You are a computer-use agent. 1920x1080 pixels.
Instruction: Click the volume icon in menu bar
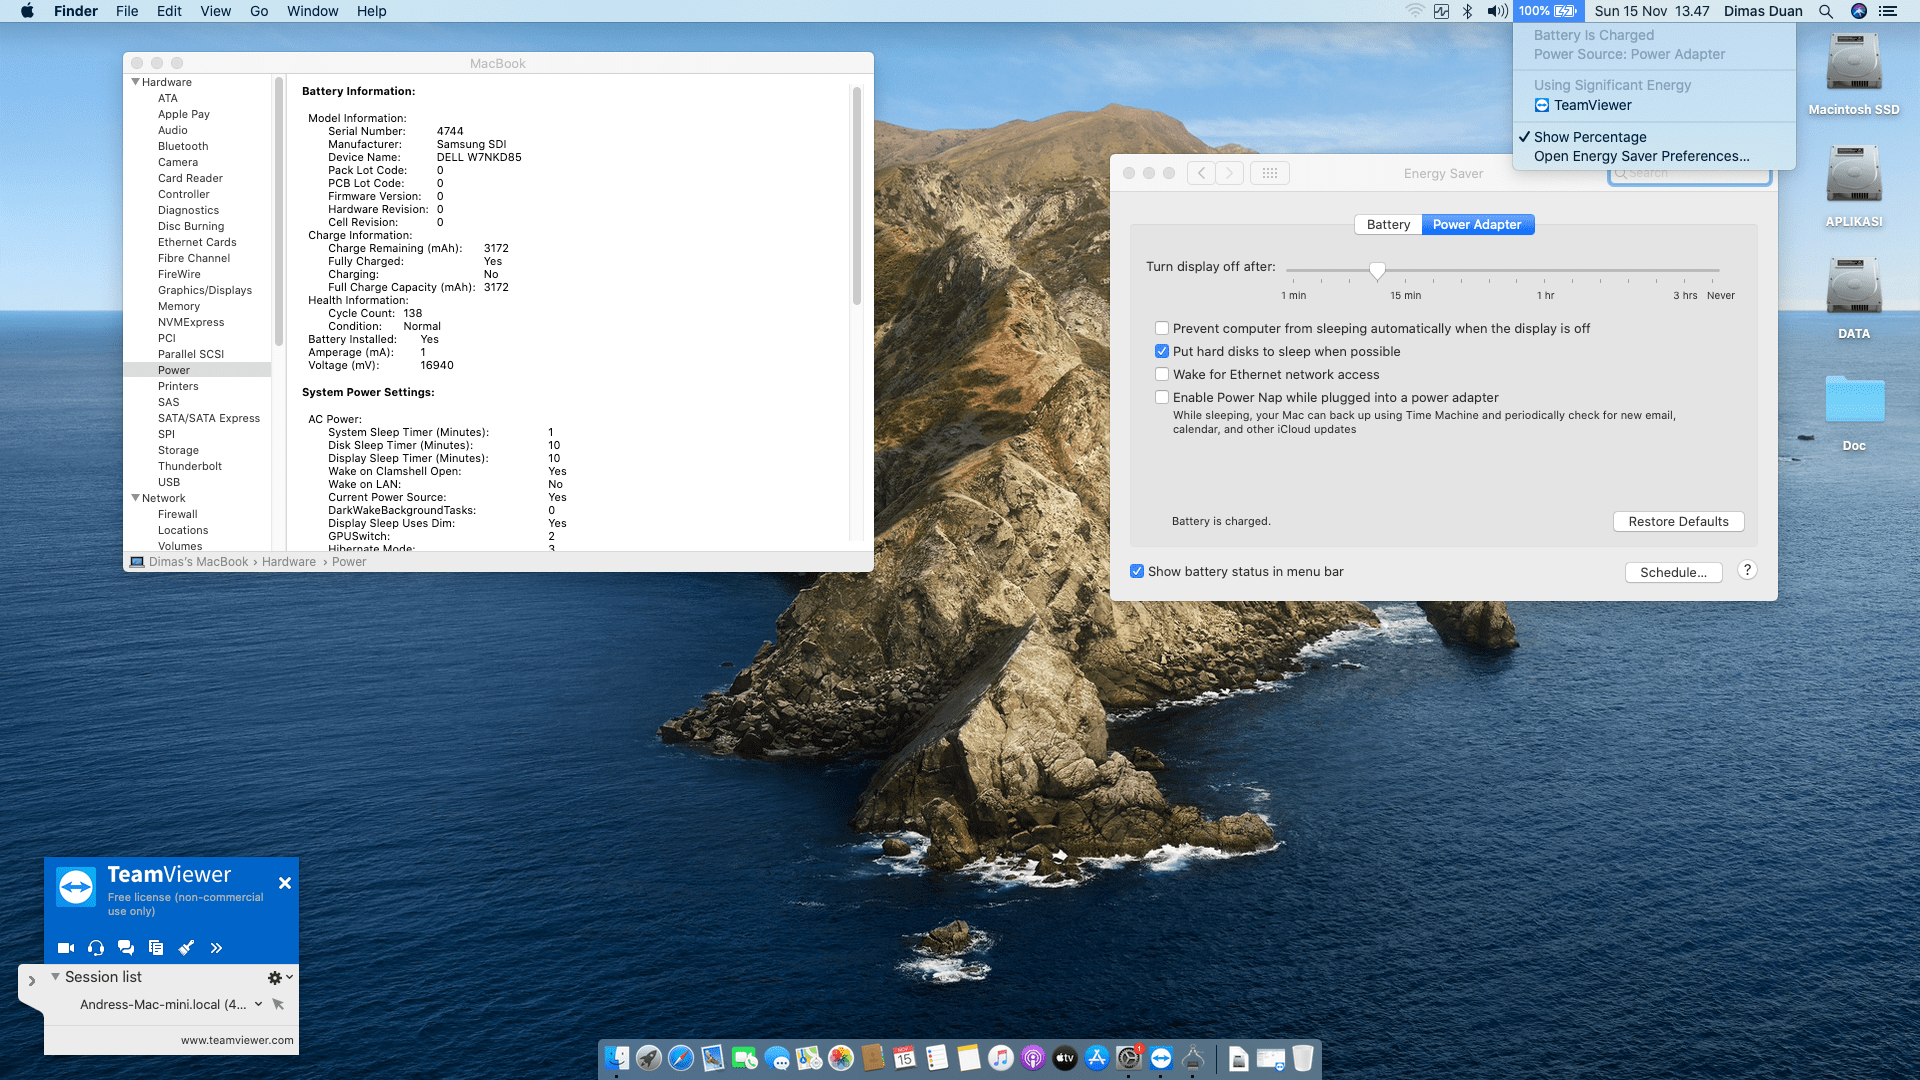tap(1497, 11)
